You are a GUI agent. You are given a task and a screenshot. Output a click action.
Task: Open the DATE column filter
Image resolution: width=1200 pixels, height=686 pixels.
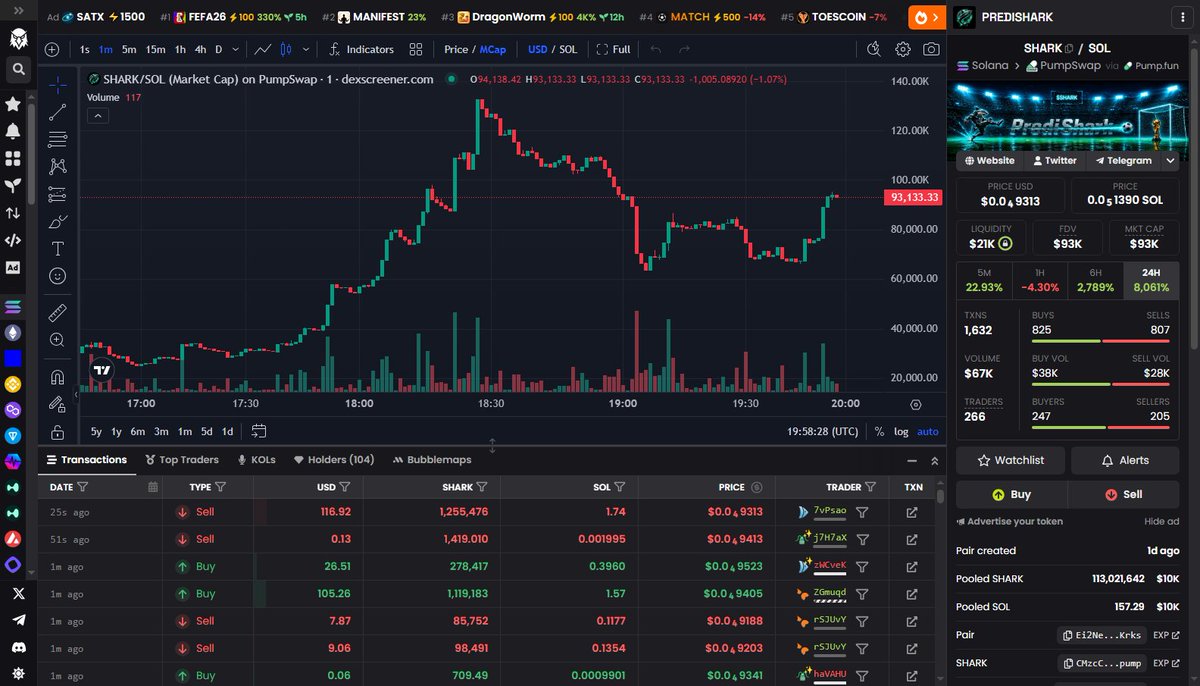(83, 487)
